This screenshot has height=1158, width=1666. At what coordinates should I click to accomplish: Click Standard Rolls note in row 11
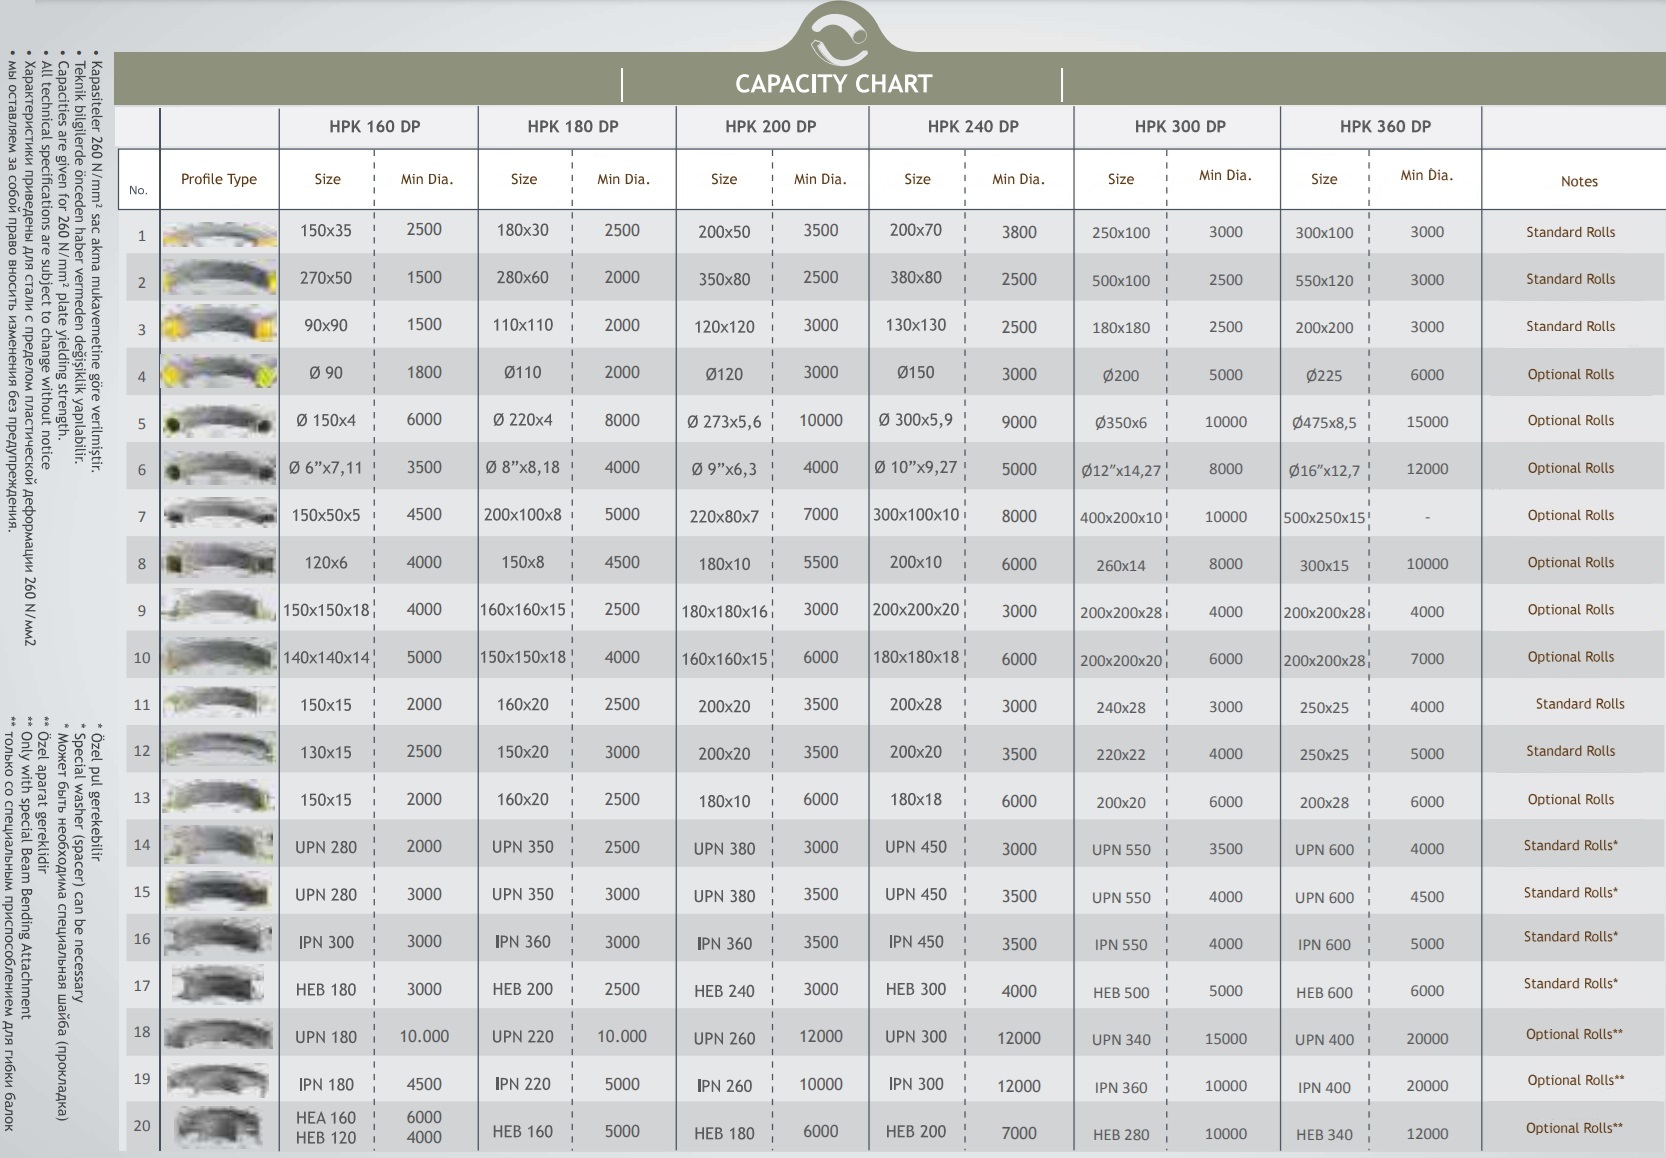coord(1580,704)
